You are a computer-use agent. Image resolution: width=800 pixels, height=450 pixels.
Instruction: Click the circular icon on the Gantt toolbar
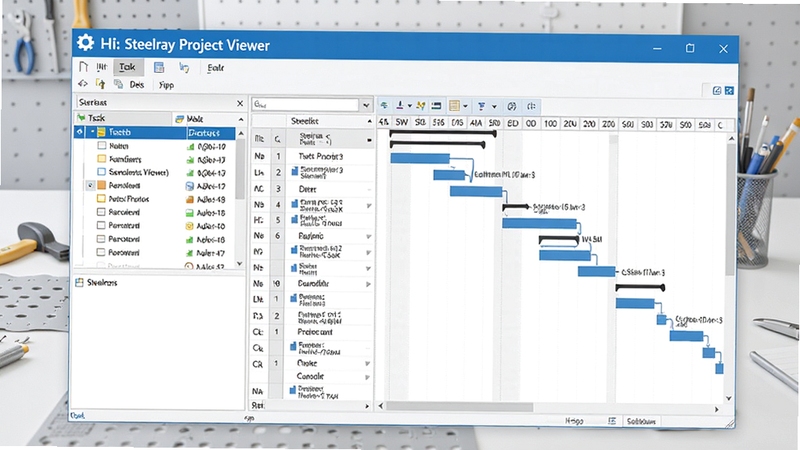(x=512, y=106)
